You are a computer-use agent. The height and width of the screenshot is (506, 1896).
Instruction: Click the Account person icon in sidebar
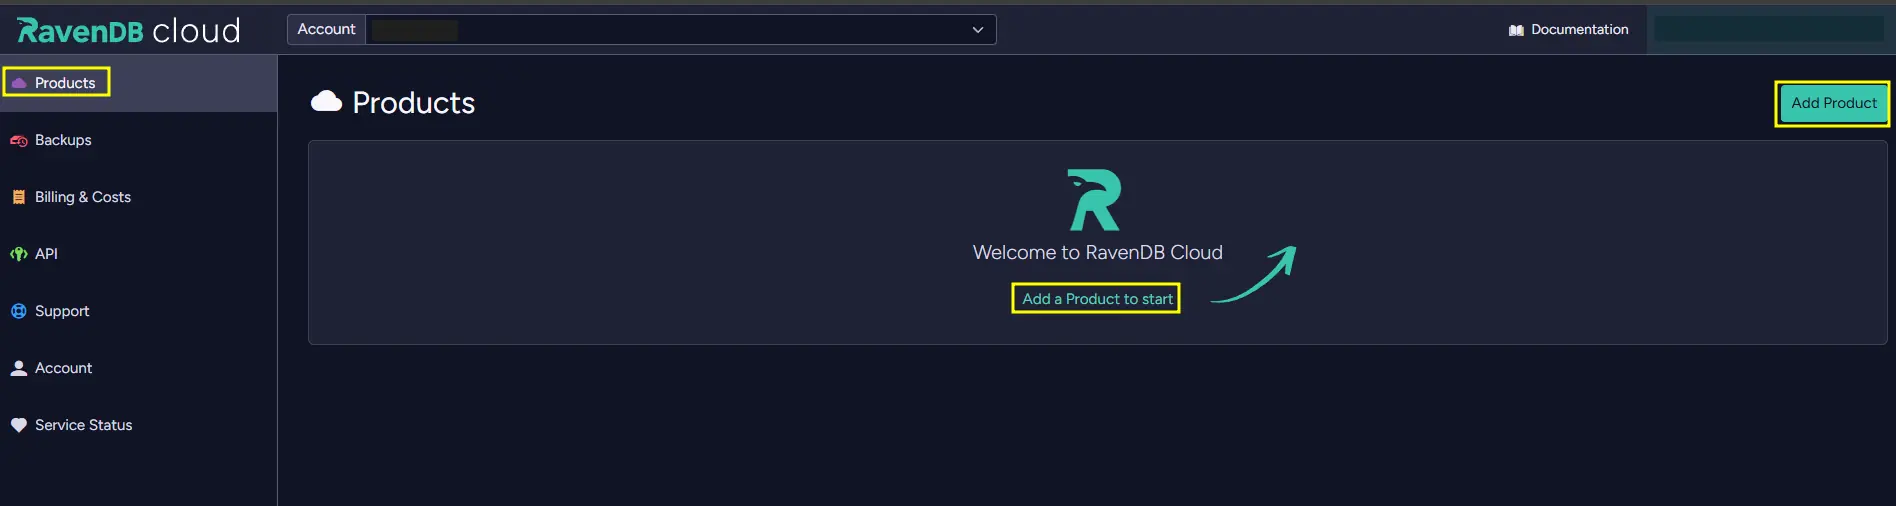tap(19, 369)
